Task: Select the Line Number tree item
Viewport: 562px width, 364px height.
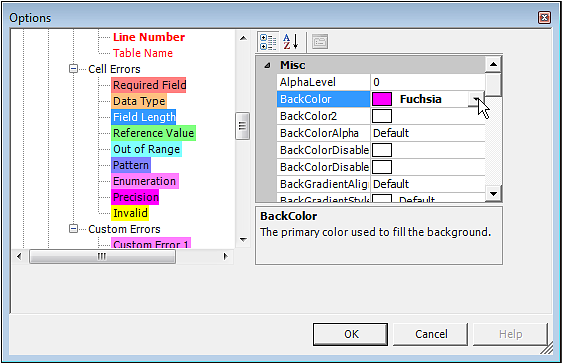Action: tap(149, 37)
